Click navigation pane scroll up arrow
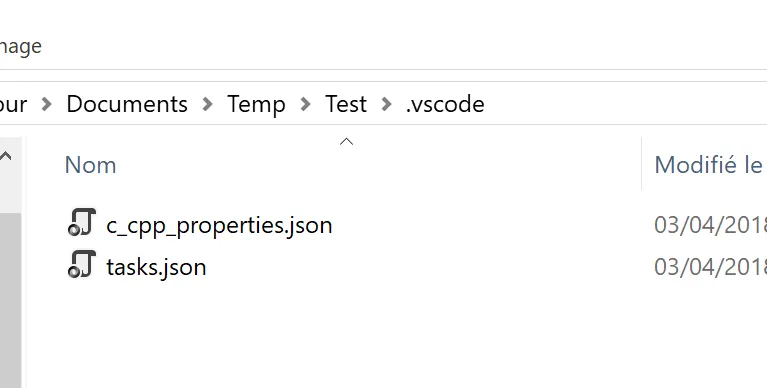Screen dimensions: 767x388 tap(6, 156)
